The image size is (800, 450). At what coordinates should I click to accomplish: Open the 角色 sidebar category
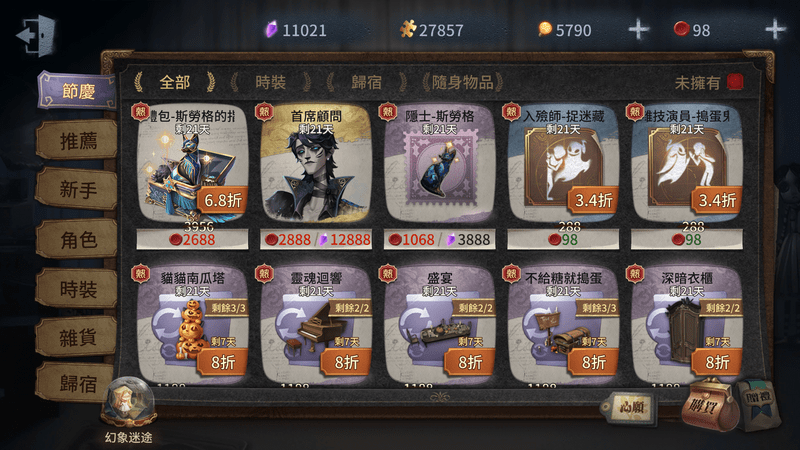pyautogui.click(x=77, y=240)
